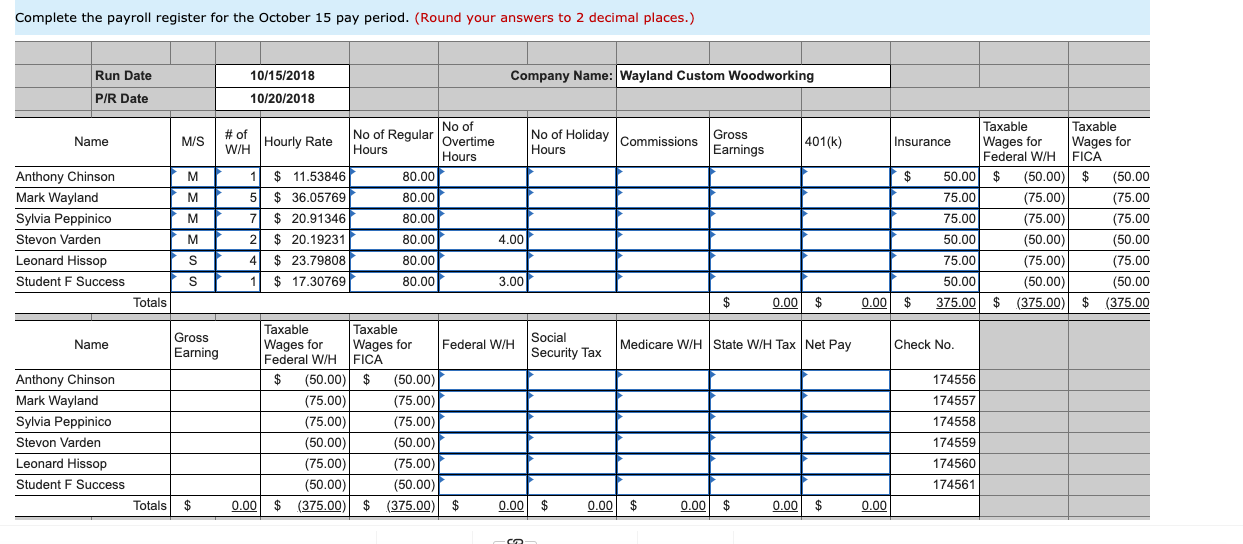Click Mark Wayland's Net Pay field

(845, 401)
